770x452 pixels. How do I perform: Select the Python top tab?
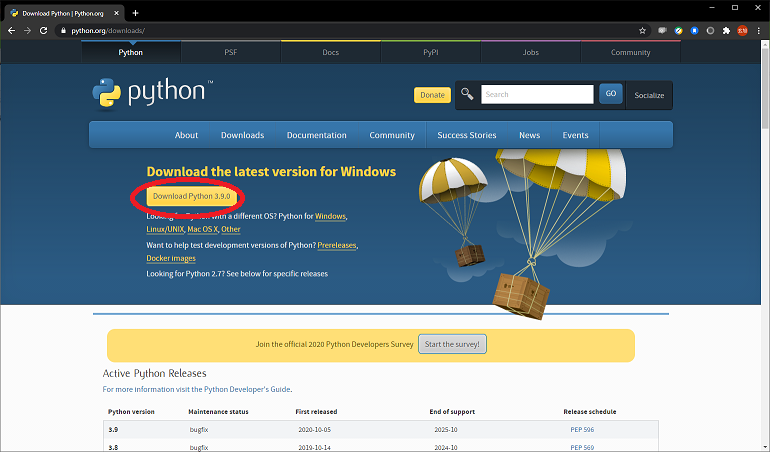click(x=131, y=52)
